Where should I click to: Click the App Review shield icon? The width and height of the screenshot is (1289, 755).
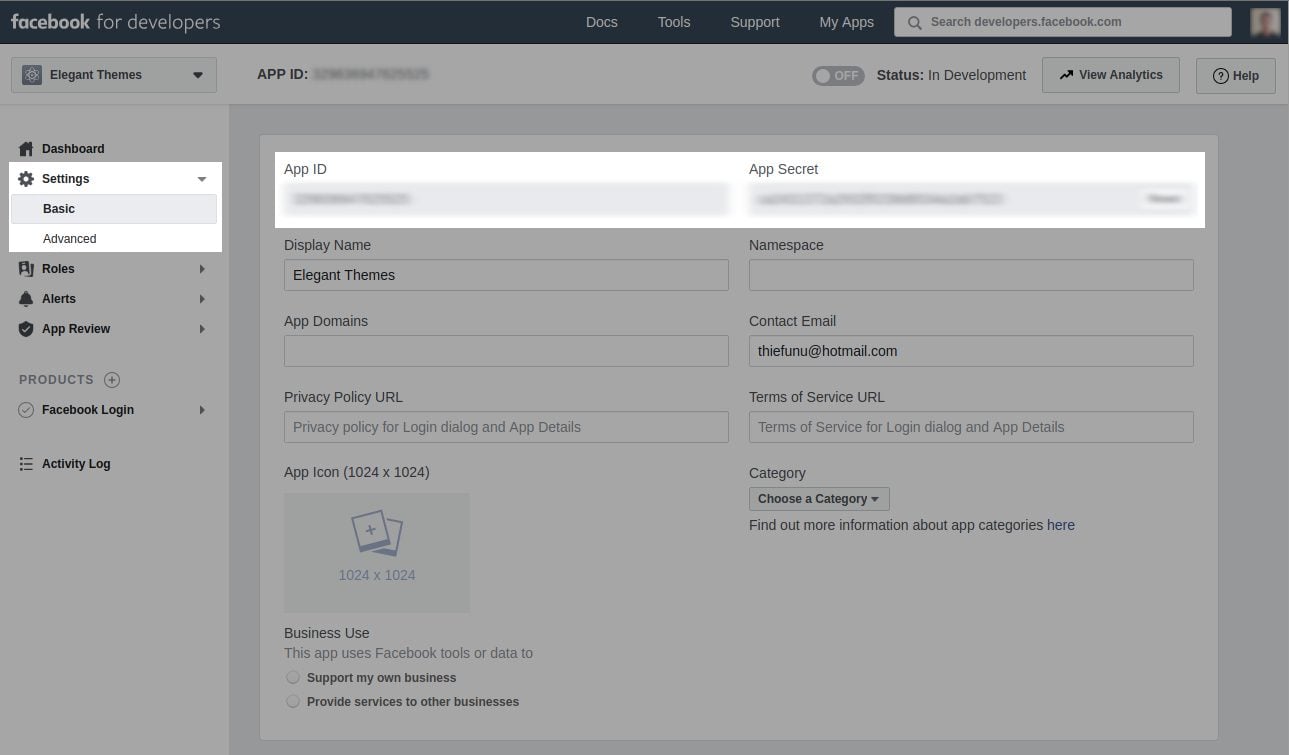pyautogui.click(x=27, y=328)
